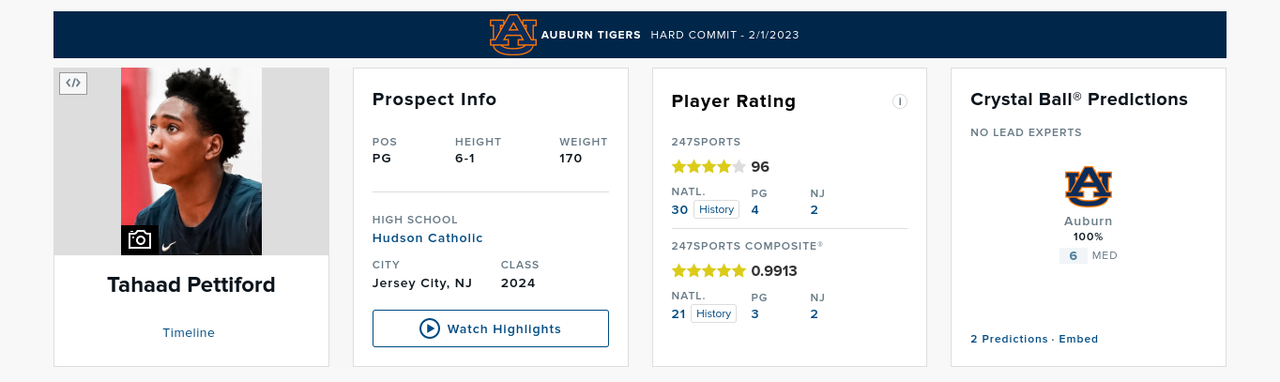Click the Auburn logo in top banner
The height and width of the screenshot is (382, 1280).
513,34
